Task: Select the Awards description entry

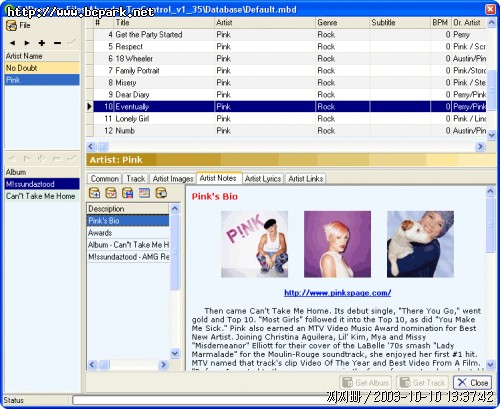Action: (x=128, y=233)
